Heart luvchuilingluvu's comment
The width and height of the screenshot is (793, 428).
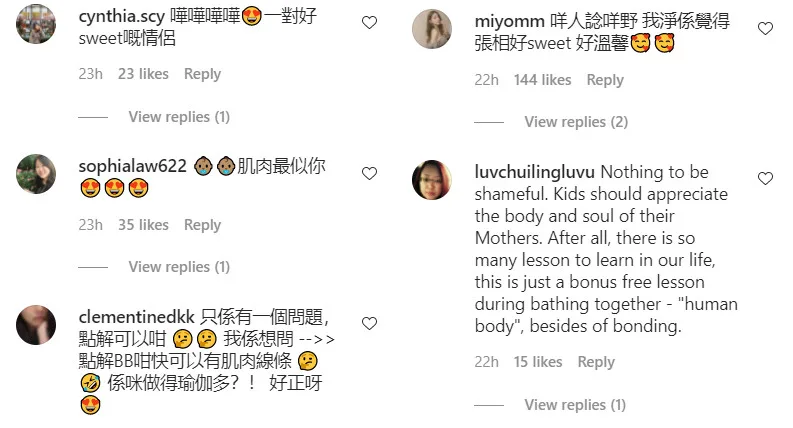tap(765, 178)
